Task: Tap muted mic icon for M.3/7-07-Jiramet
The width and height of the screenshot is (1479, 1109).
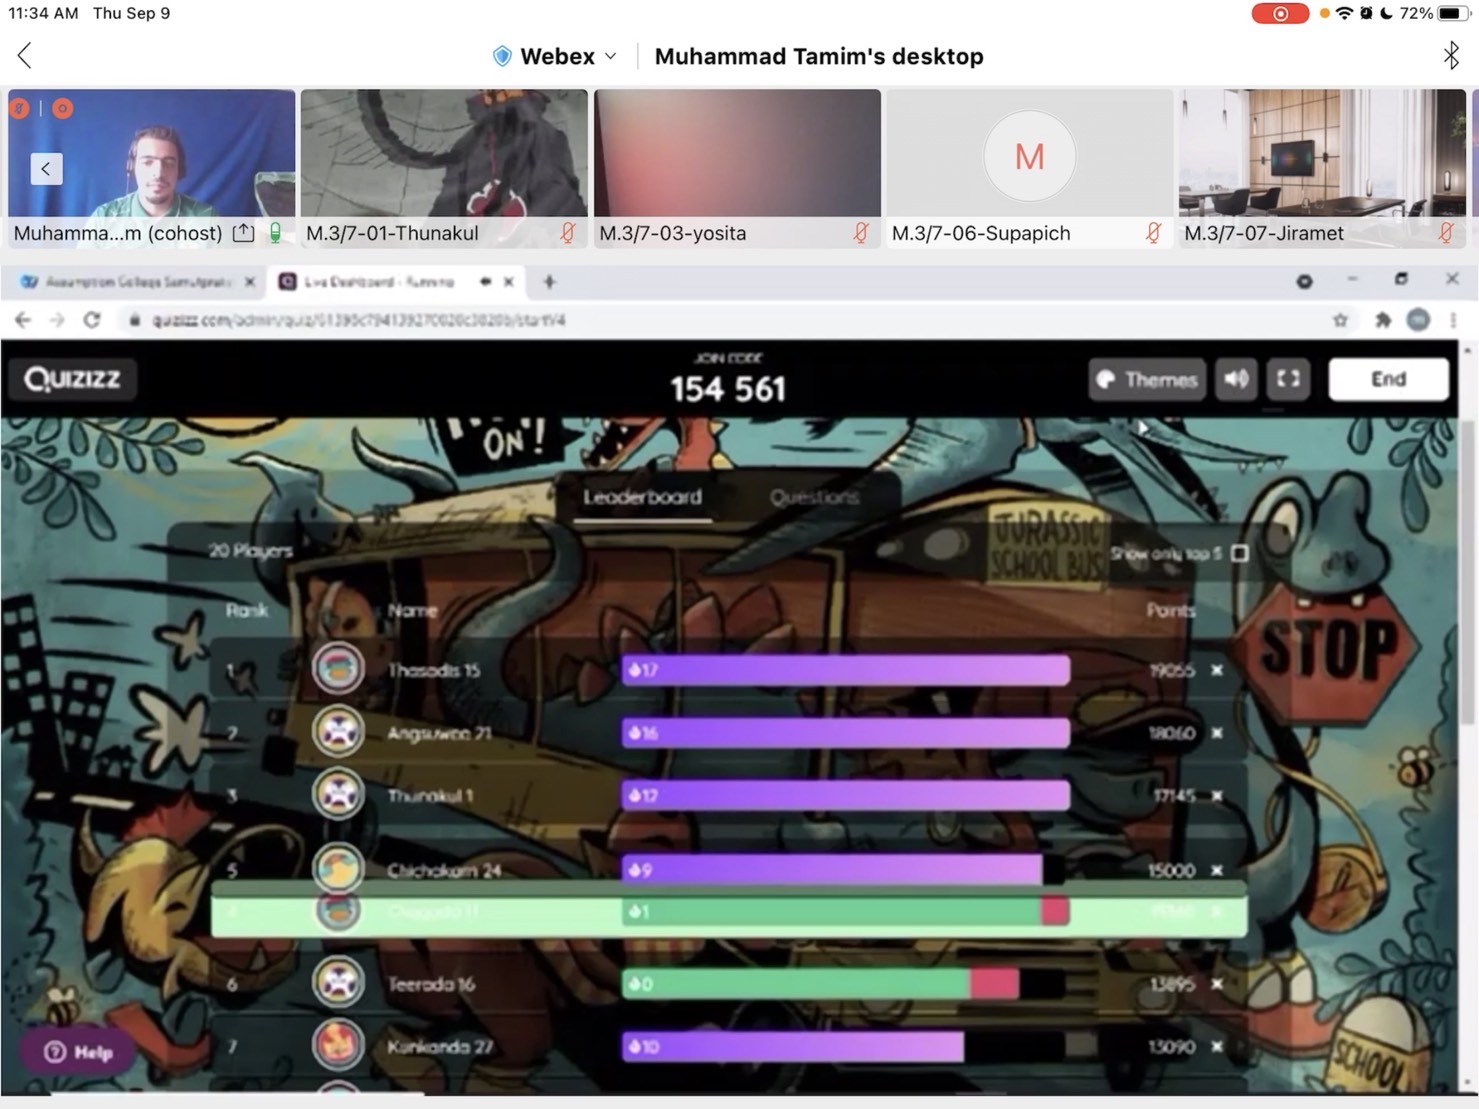Action: pyautogui.click(x=1446, y=233)
